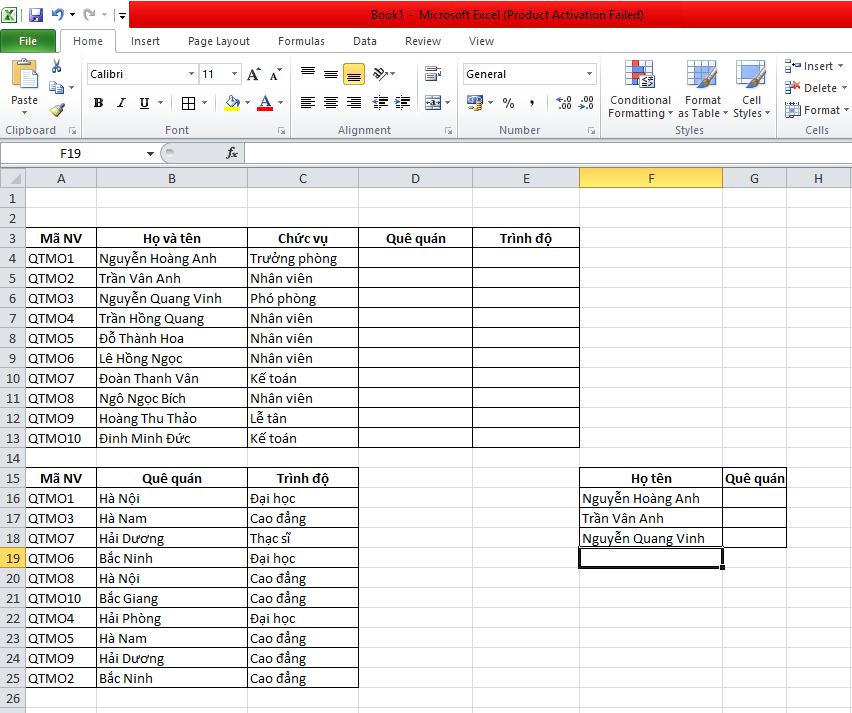Increase font size with the large A icon
This screenshot has width=852, height=713.
254,74
